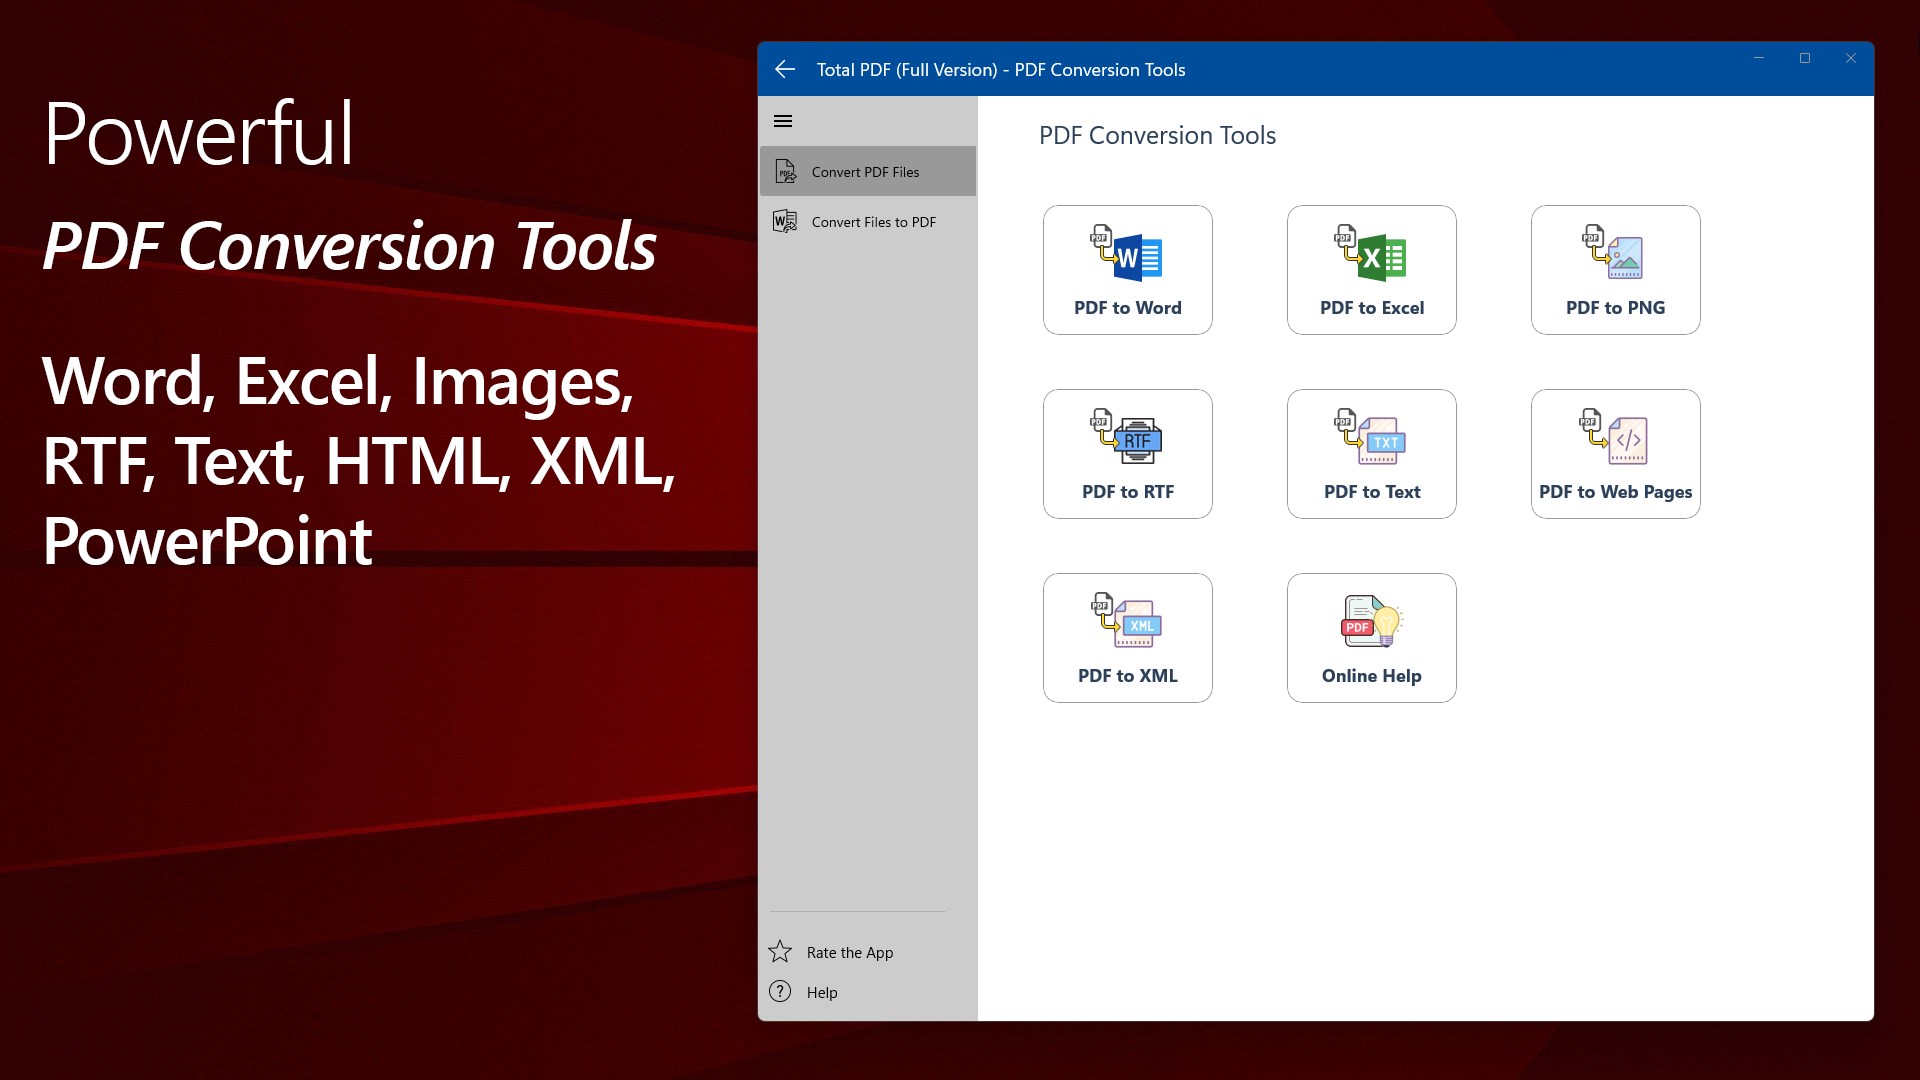Click the Help question mark icon
1920x1080 pixels.
780,991
